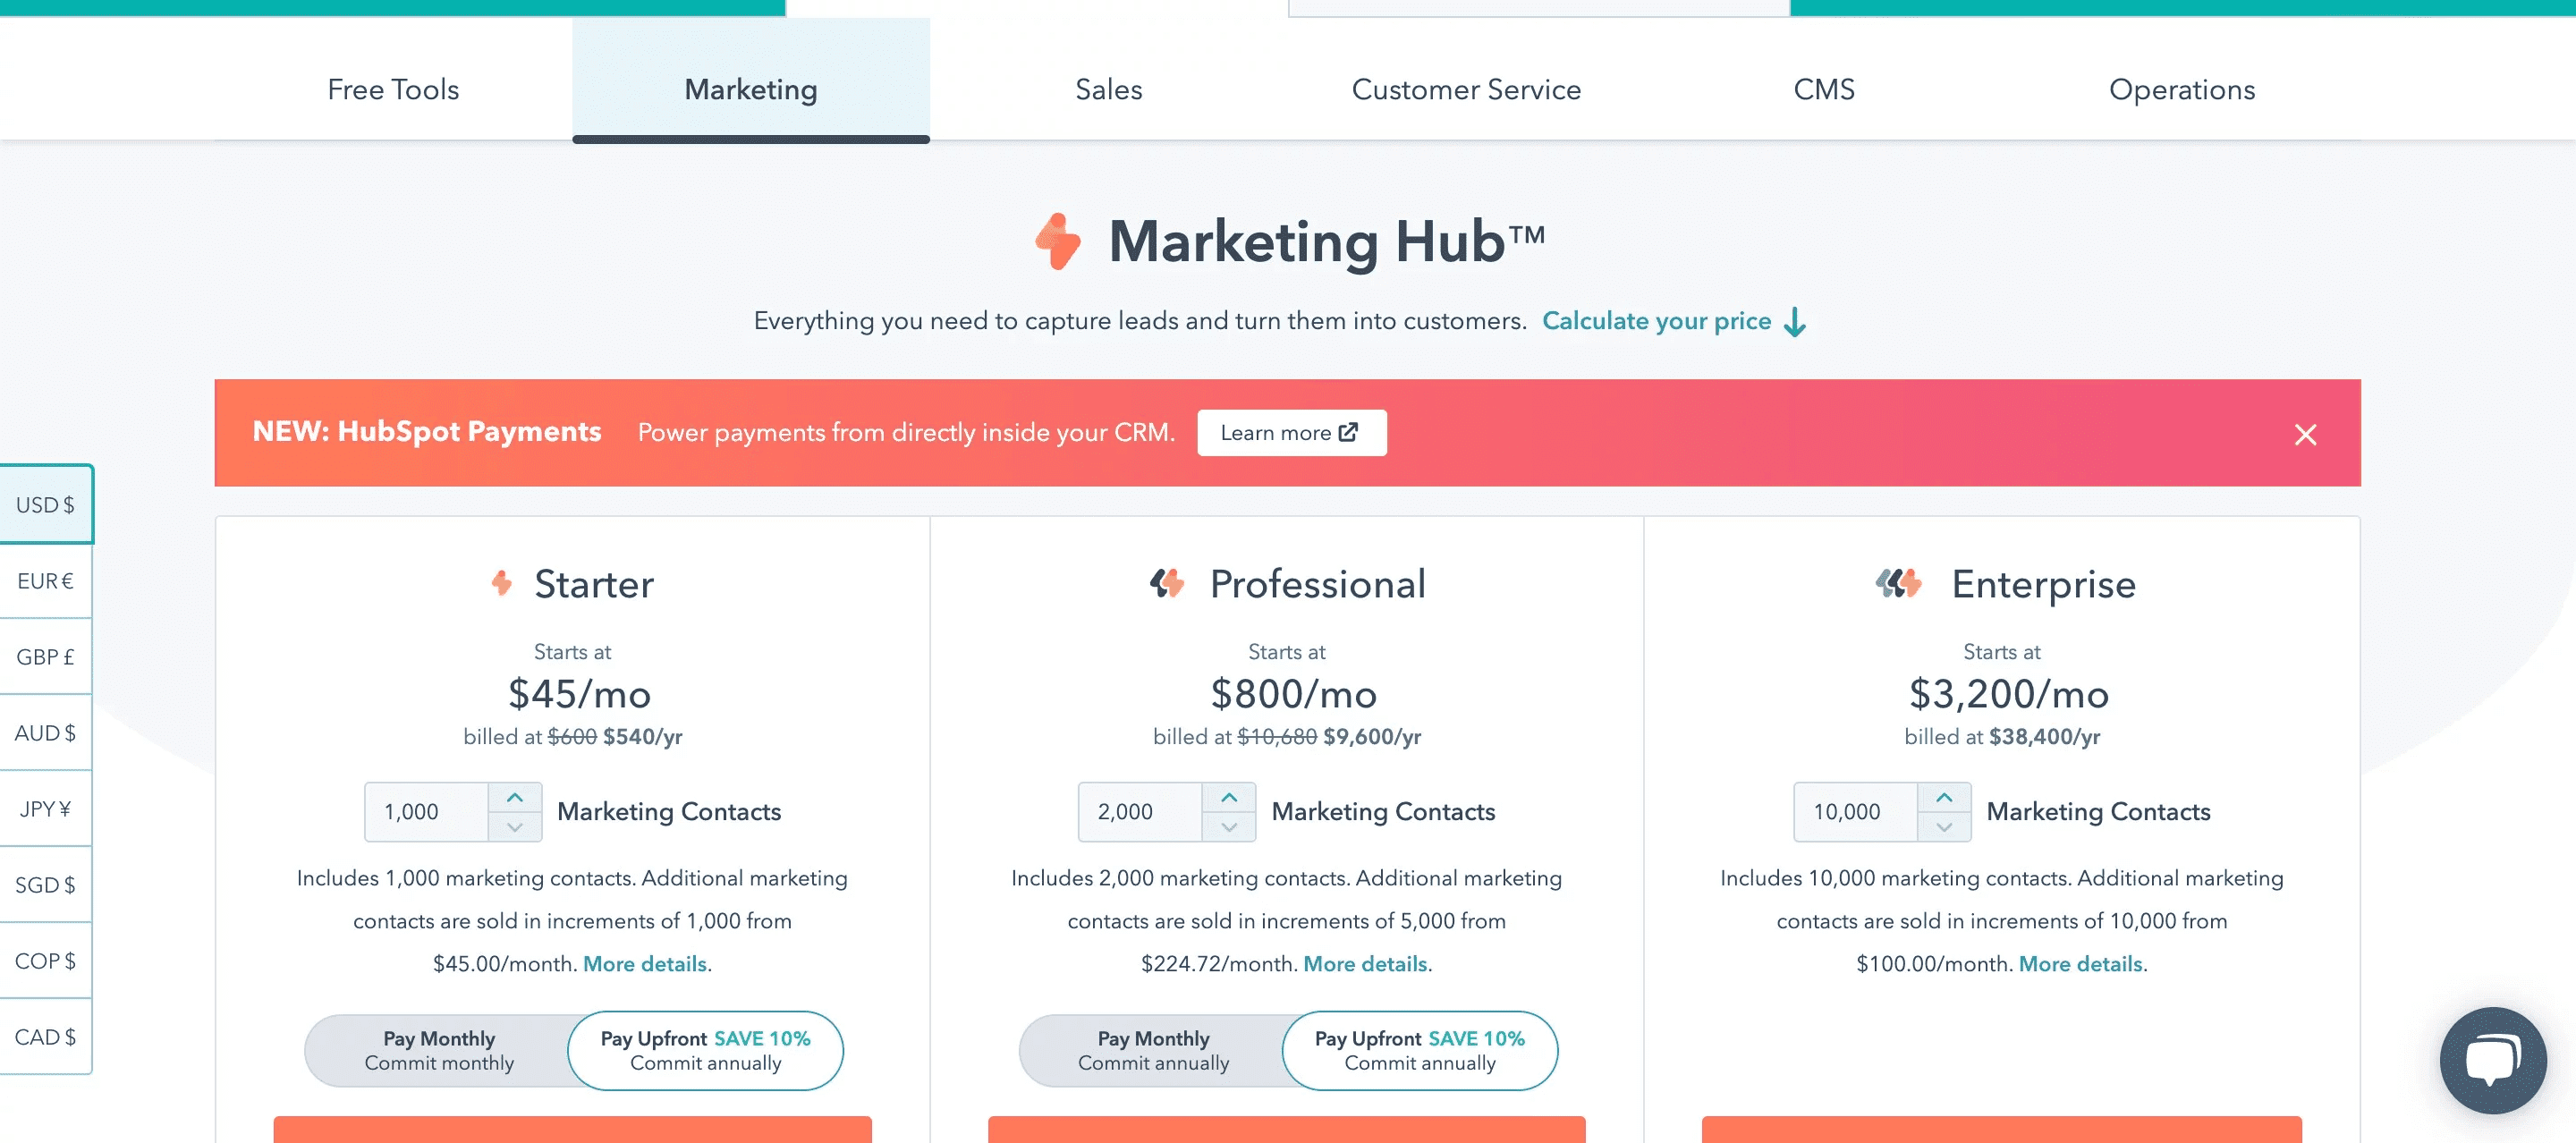The image size is (2576, 1143).
Task: Open the Operations tab
Action: (2182, 89)
